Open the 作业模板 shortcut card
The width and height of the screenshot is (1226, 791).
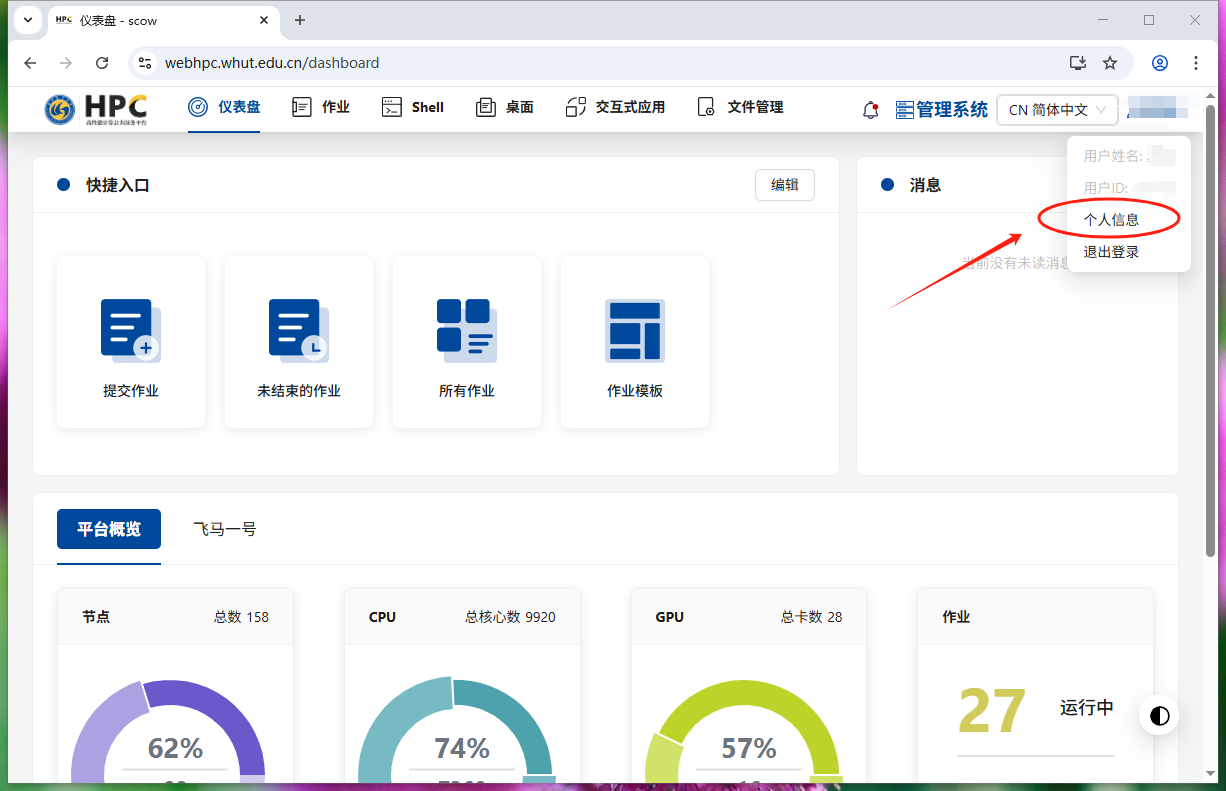click(x=635, y=342)
